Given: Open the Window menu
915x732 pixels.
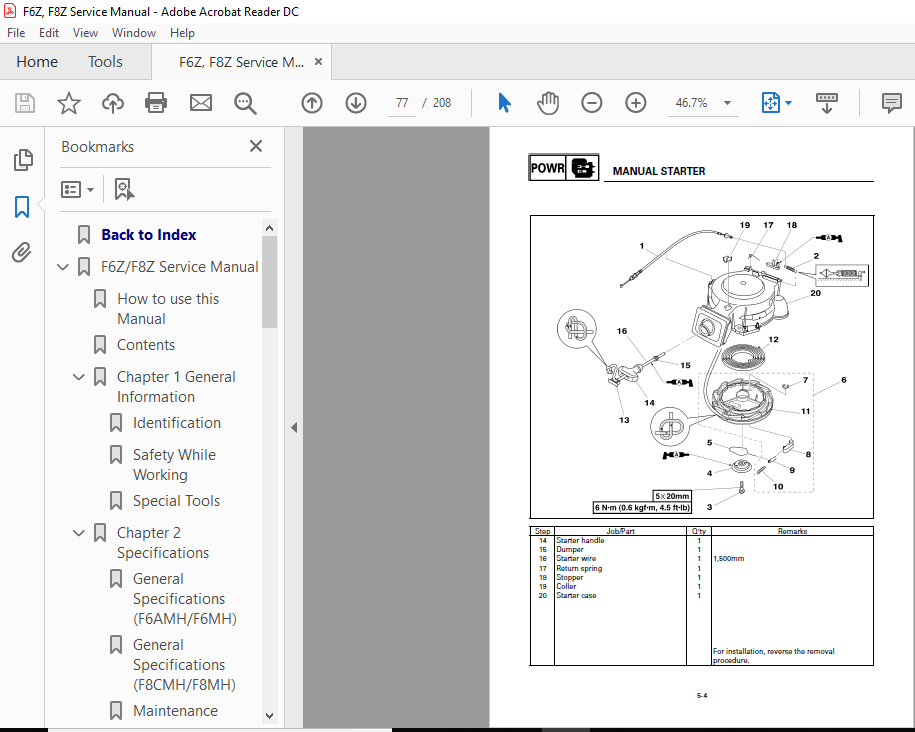Looking at the screenshot, I should 134,33.
